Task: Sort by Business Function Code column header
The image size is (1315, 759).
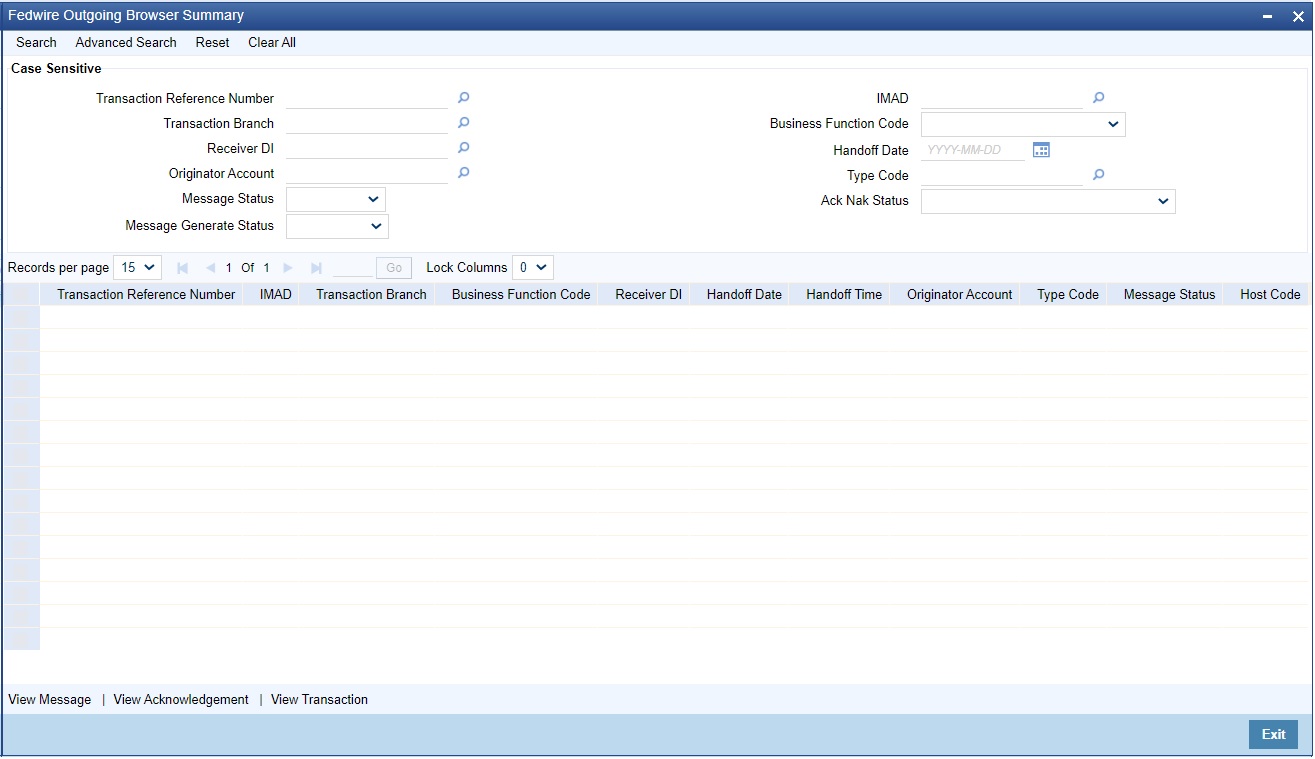Action: coord(521,294)
